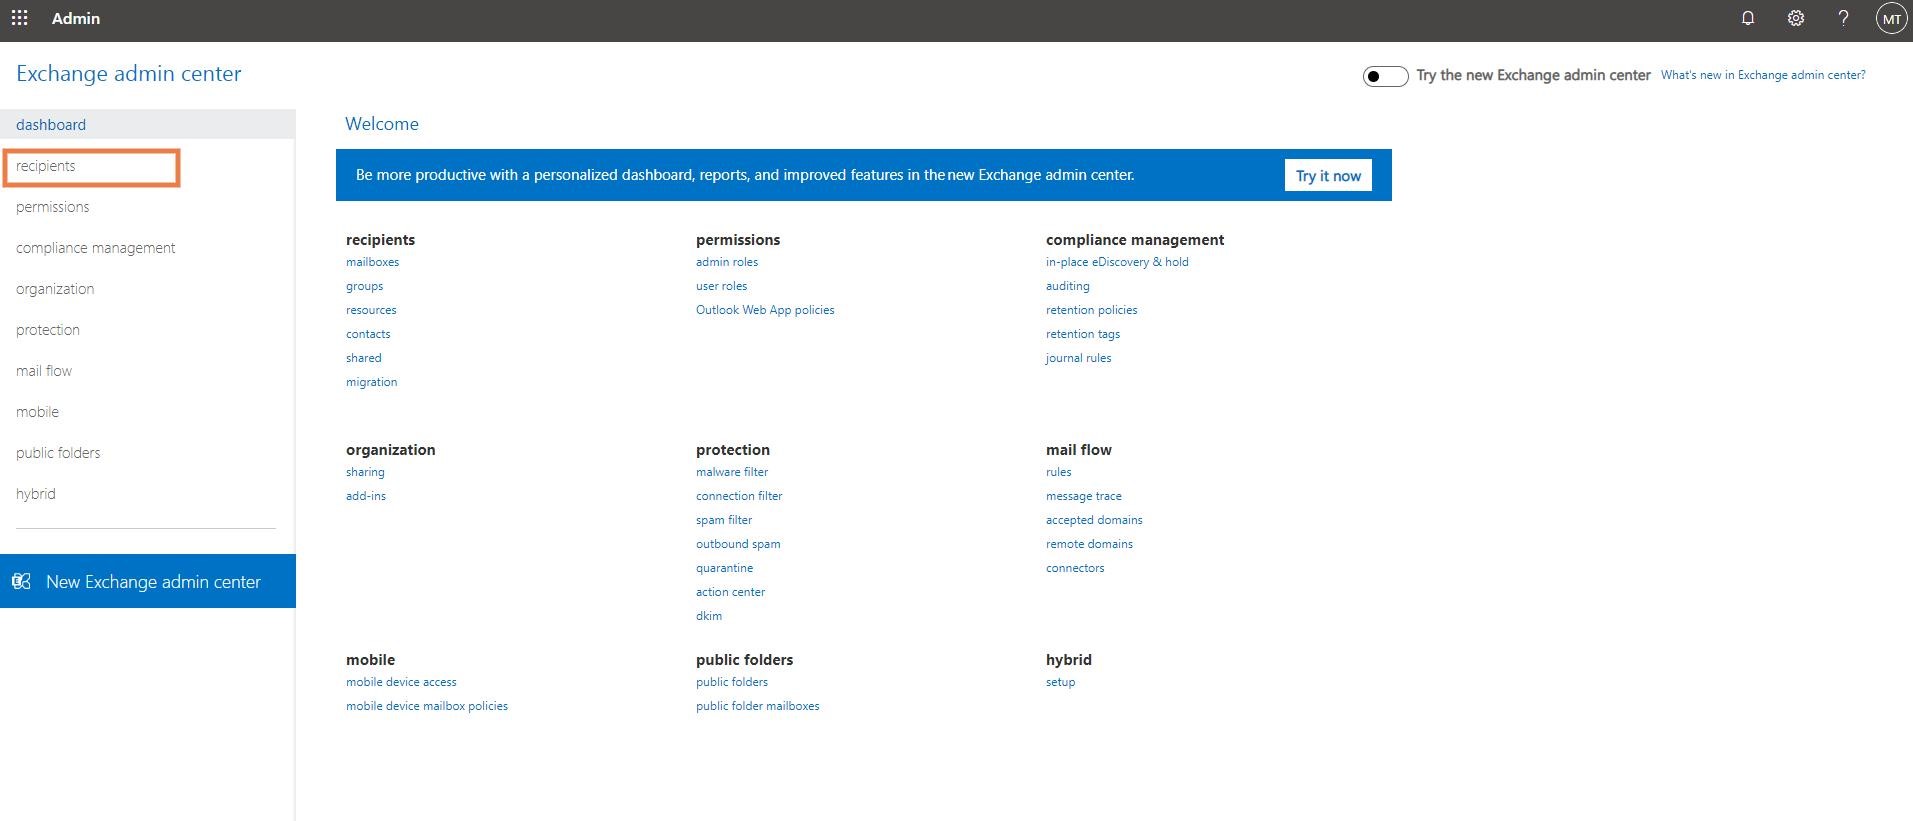The height and width of the screenshot is (821, 1913).
Task: Open the shared link under recipients
Action: [364, 358]
